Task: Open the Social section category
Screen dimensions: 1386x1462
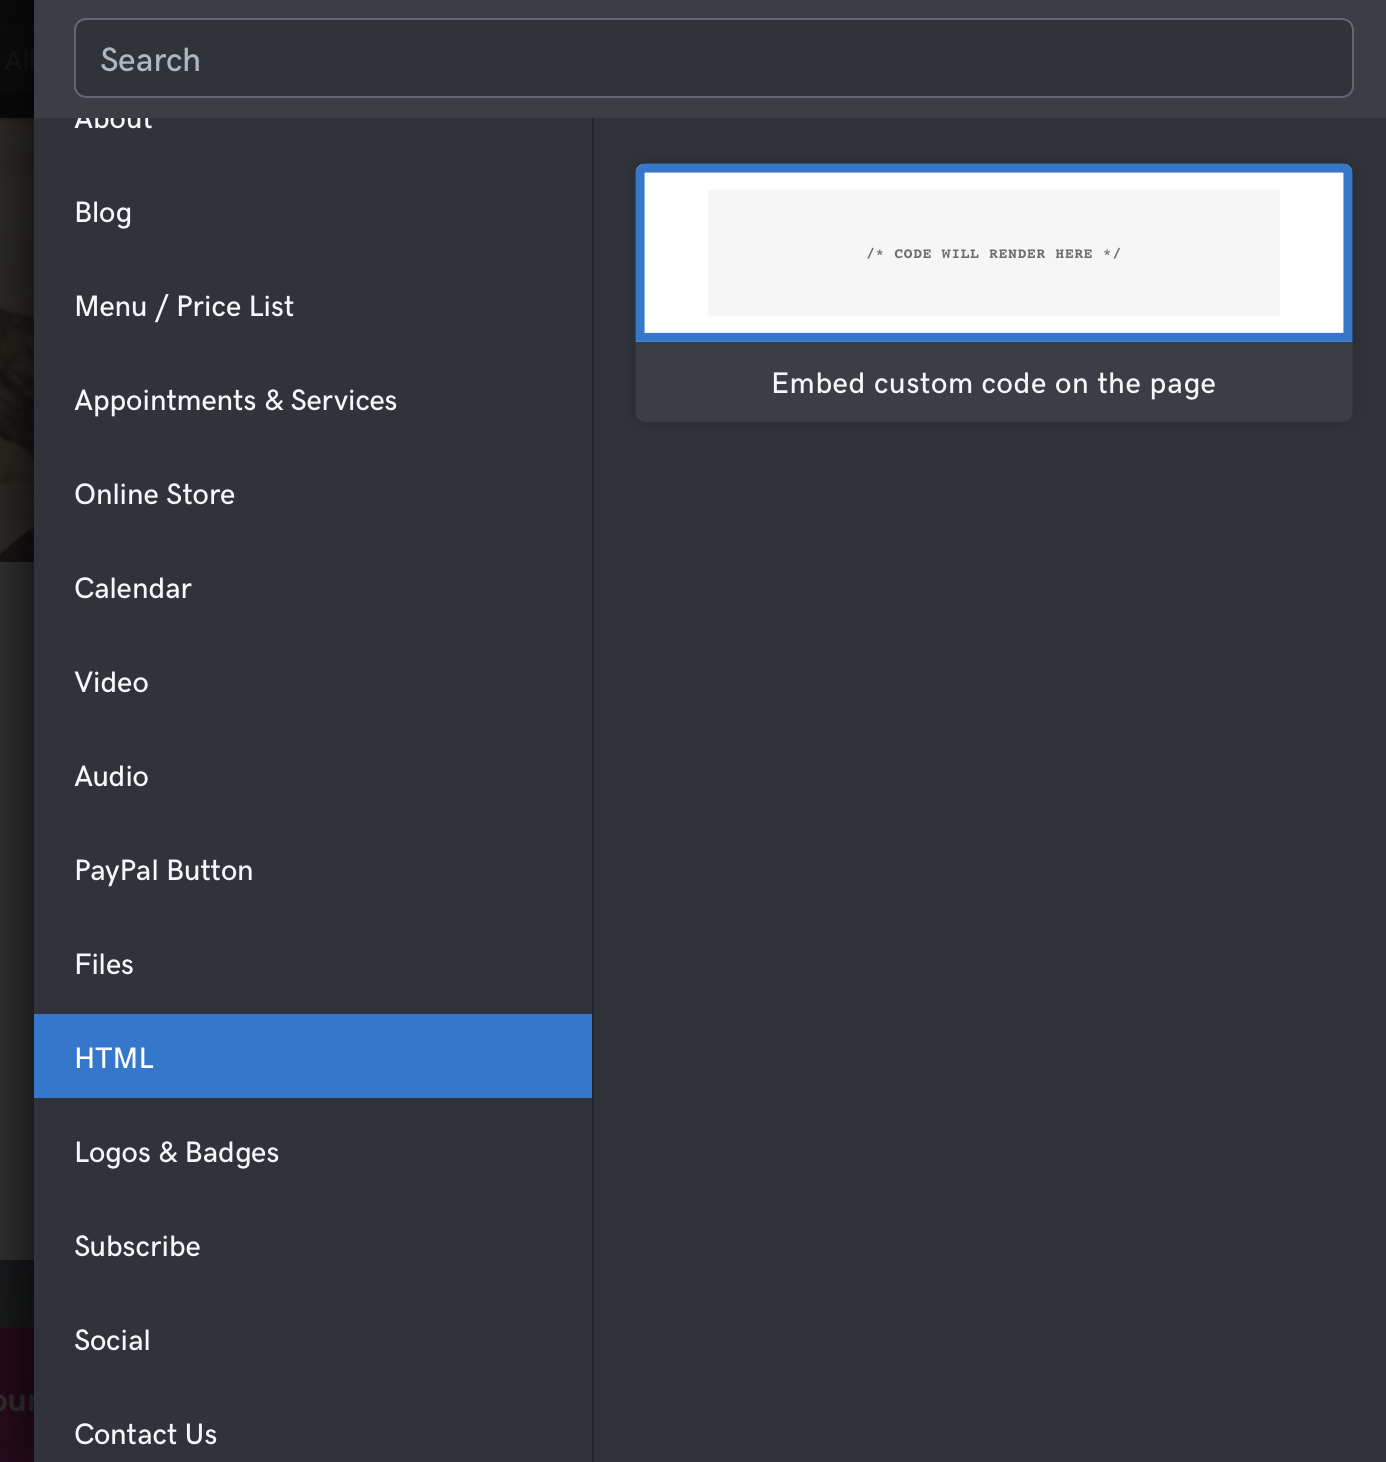Action: coord(112,1341)
